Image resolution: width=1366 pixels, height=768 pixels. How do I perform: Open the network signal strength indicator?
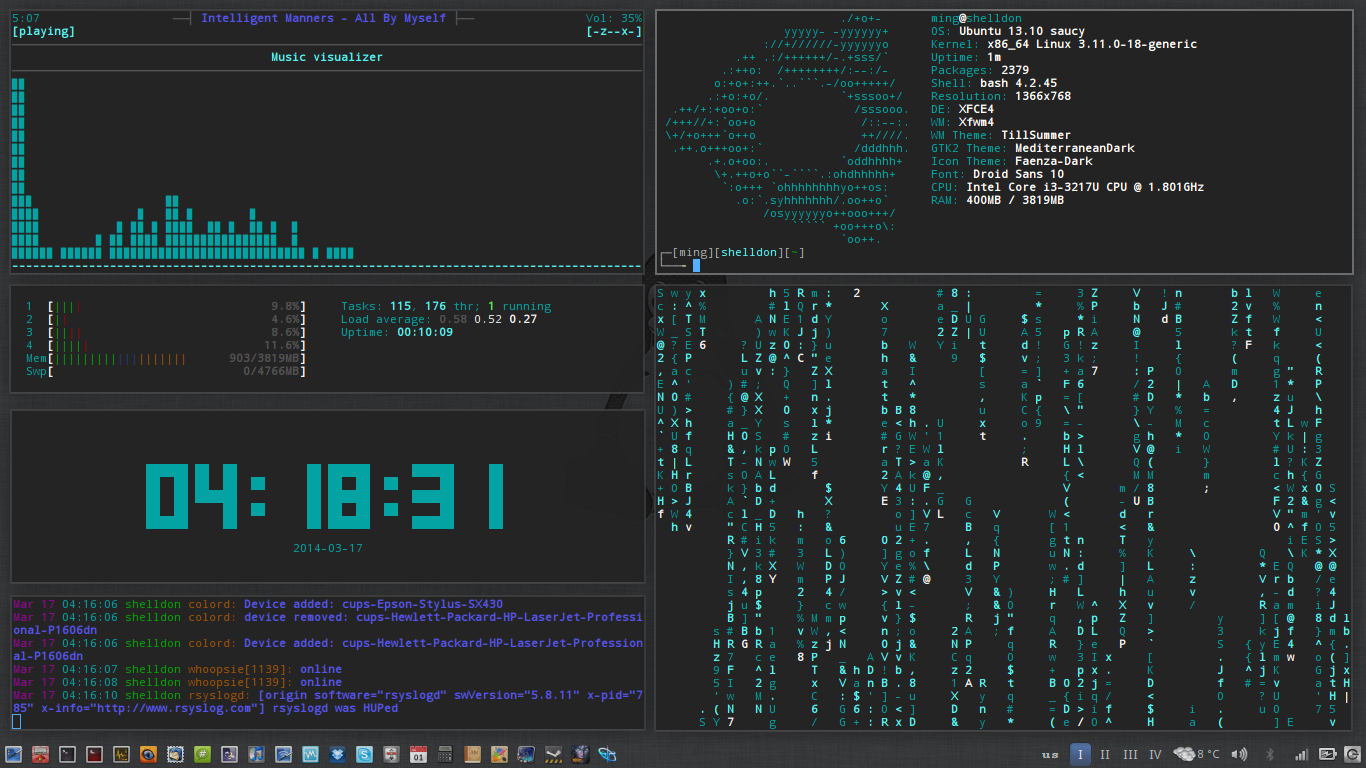(1302, 754)
